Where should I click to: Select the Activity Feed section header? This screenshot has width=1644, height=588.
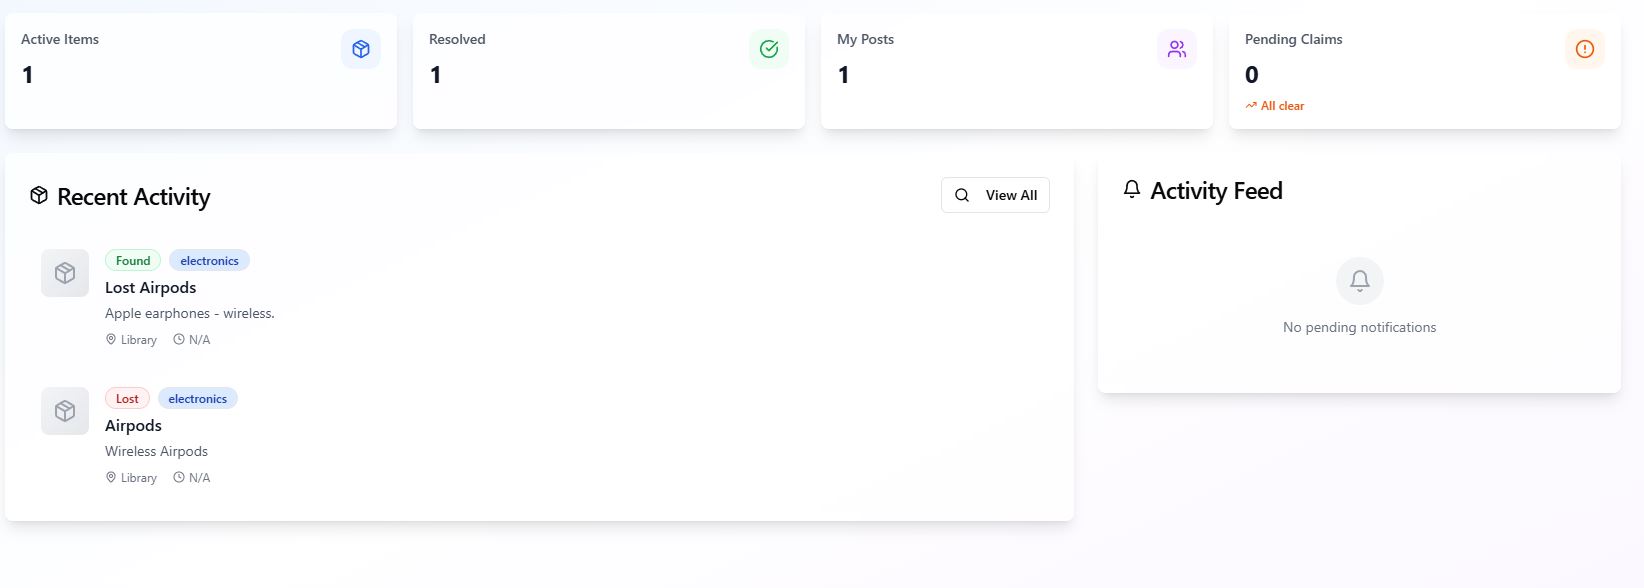pyautogui.click(x=1216, y=190)
